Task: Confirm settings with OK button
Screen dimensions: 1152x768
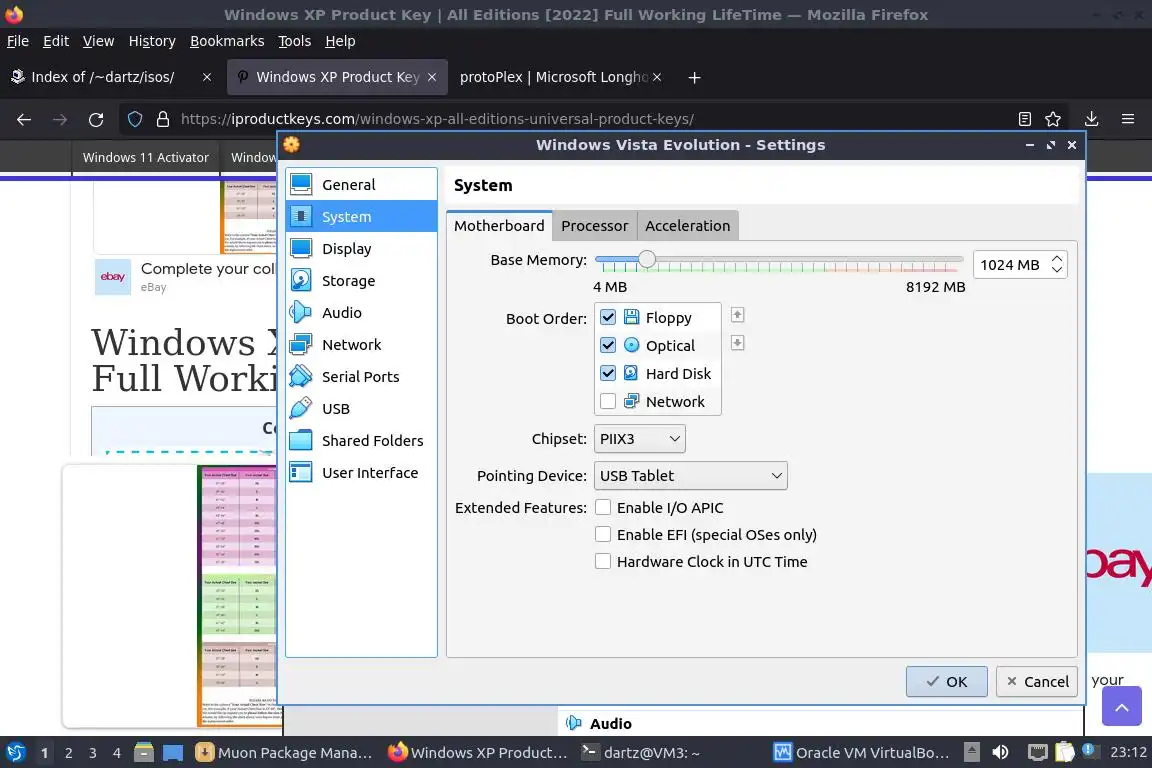Action: 946,681
